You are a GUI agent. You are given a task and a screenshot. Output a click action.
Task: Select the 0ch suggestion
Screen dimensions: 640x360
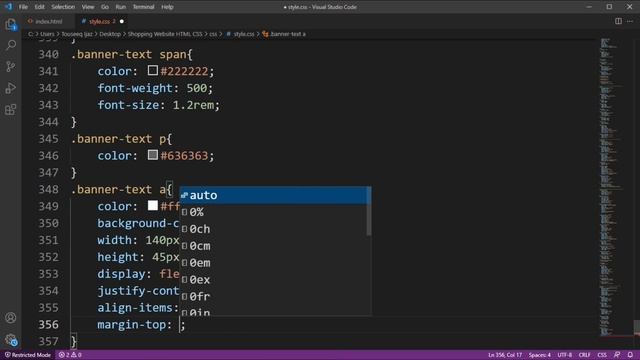click(273, 229)
